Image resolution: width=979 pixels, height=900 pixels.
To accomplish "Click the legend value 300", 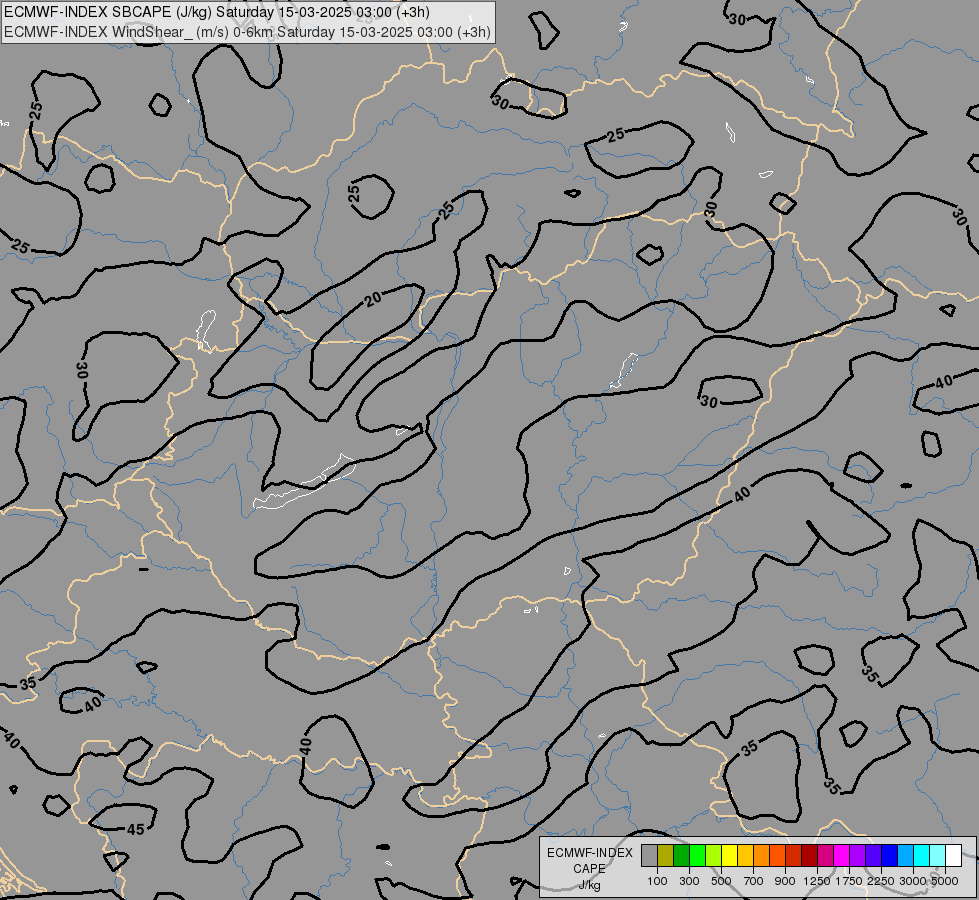I will coord(689,881).
